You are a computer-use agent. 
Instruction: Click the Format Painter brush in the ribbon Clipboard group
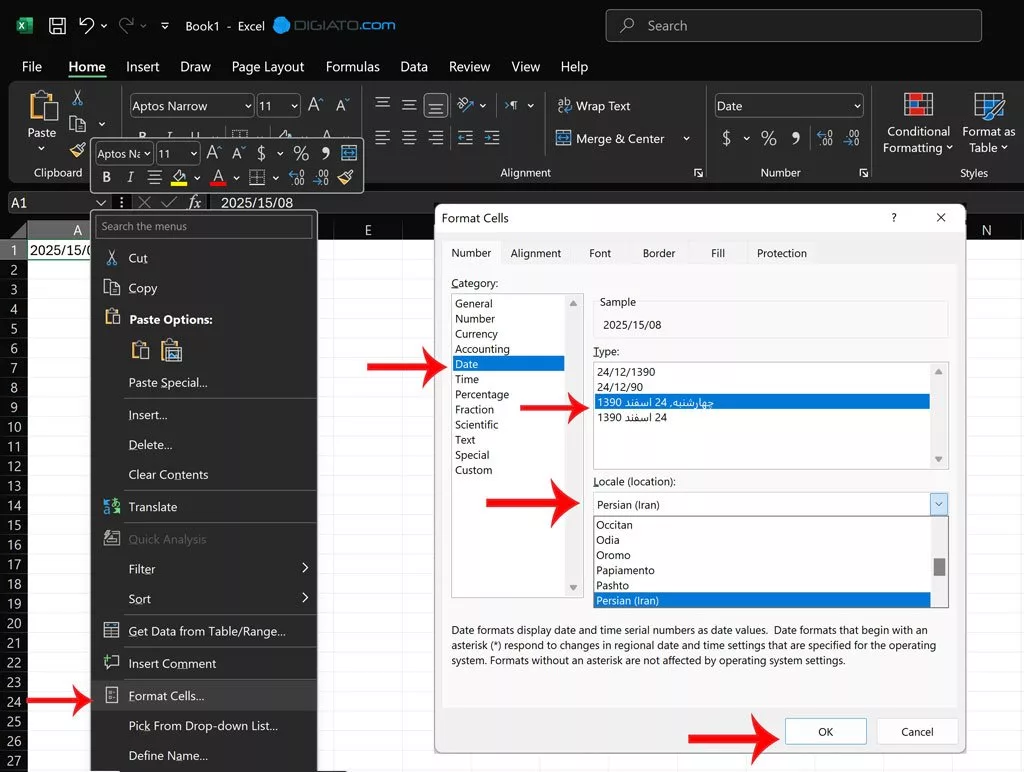(77, 150)
